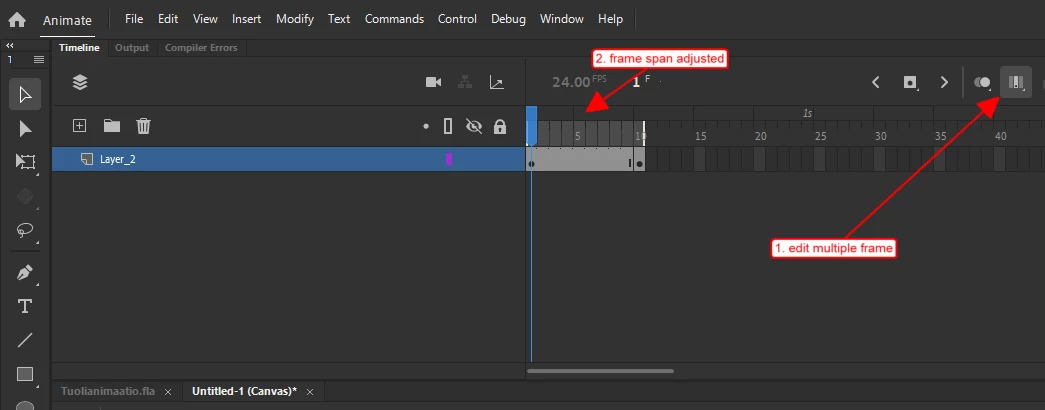Open the layer view options icon

coord(80,82)
